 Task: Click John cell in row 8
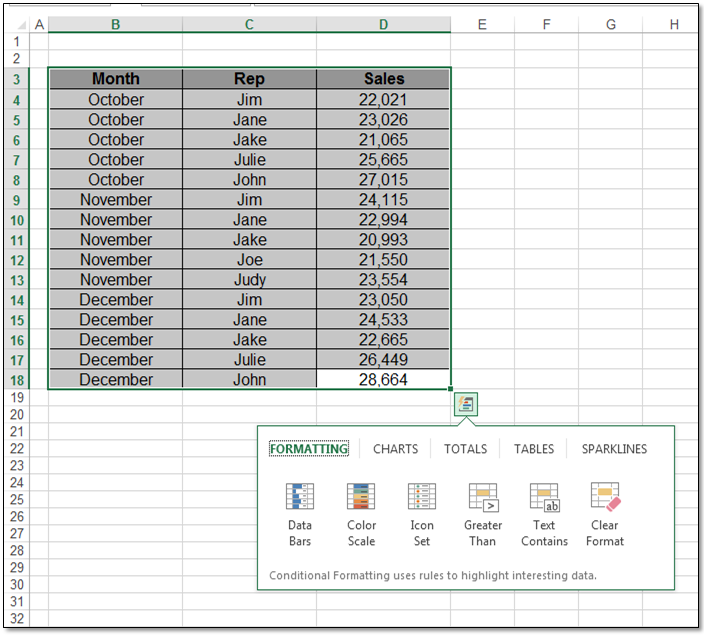249,180
